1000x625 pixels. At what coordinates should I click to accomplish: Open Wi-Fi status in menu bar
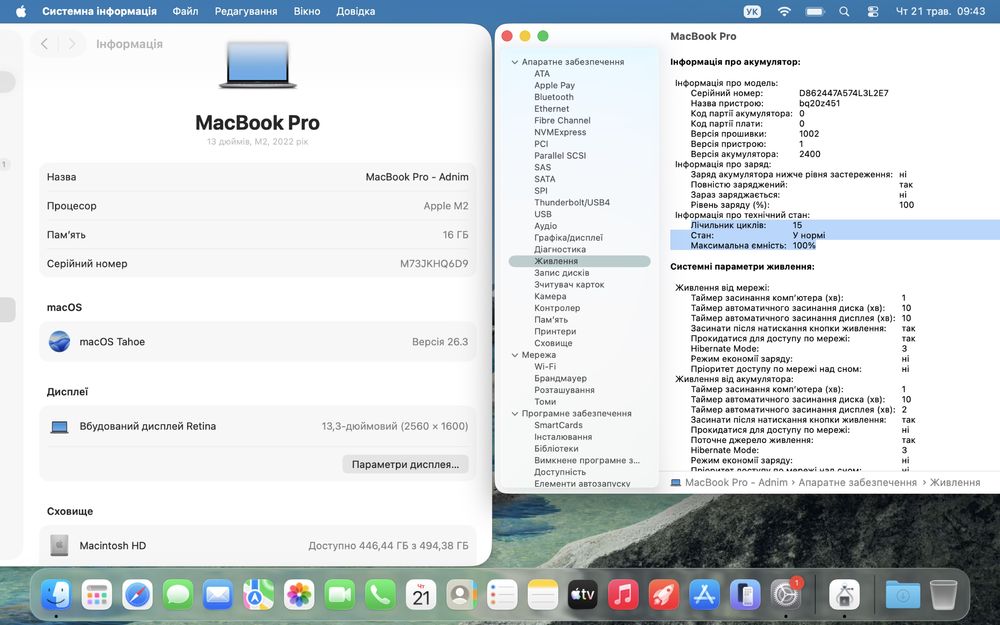tap(784, 11)
